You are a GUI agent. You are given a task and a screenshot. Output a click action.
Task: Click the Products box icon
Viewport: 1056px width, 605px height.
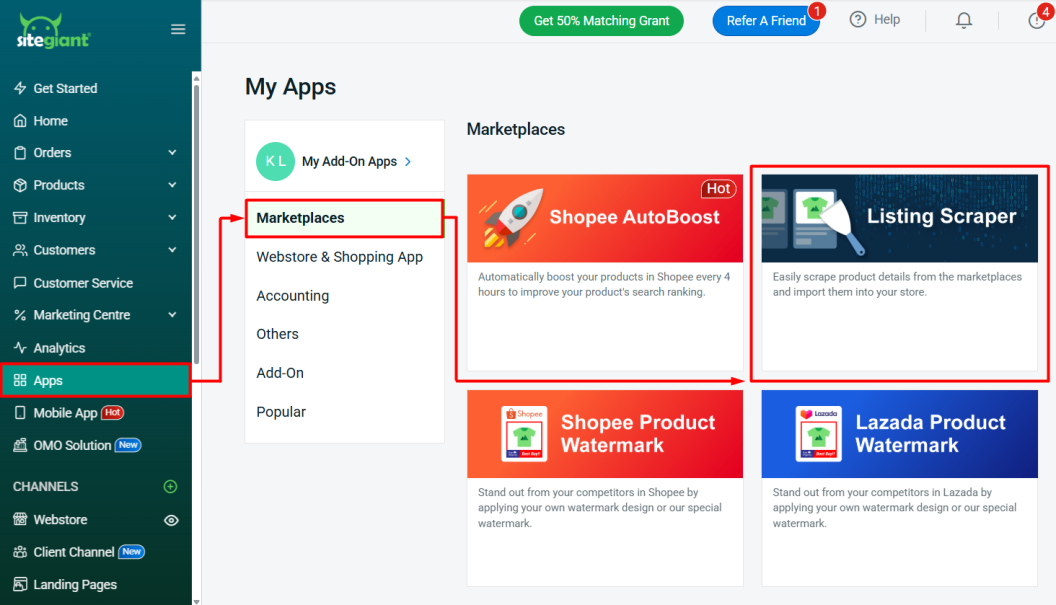(20, 185)
